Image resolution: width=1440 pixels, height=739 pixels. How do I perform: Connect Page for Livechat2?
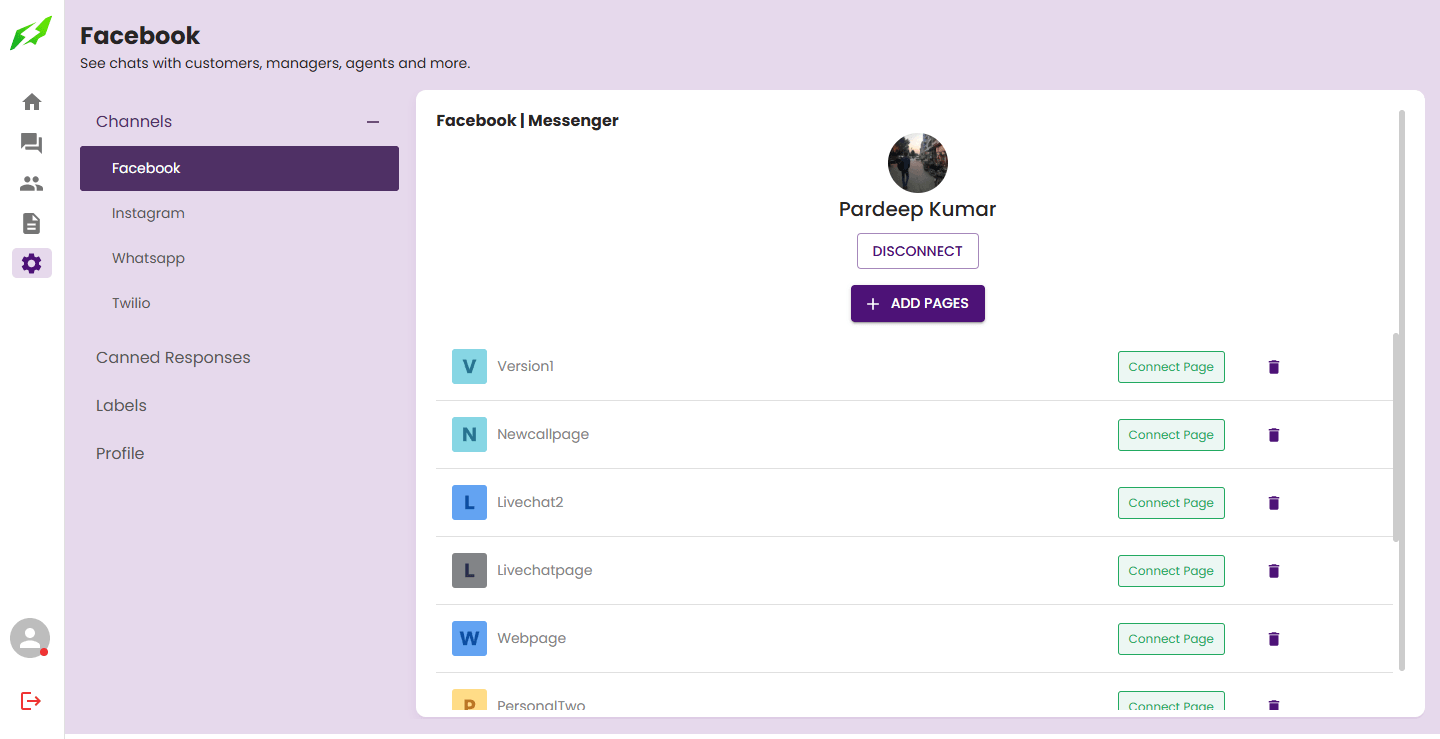click(x=1171, y=503)
